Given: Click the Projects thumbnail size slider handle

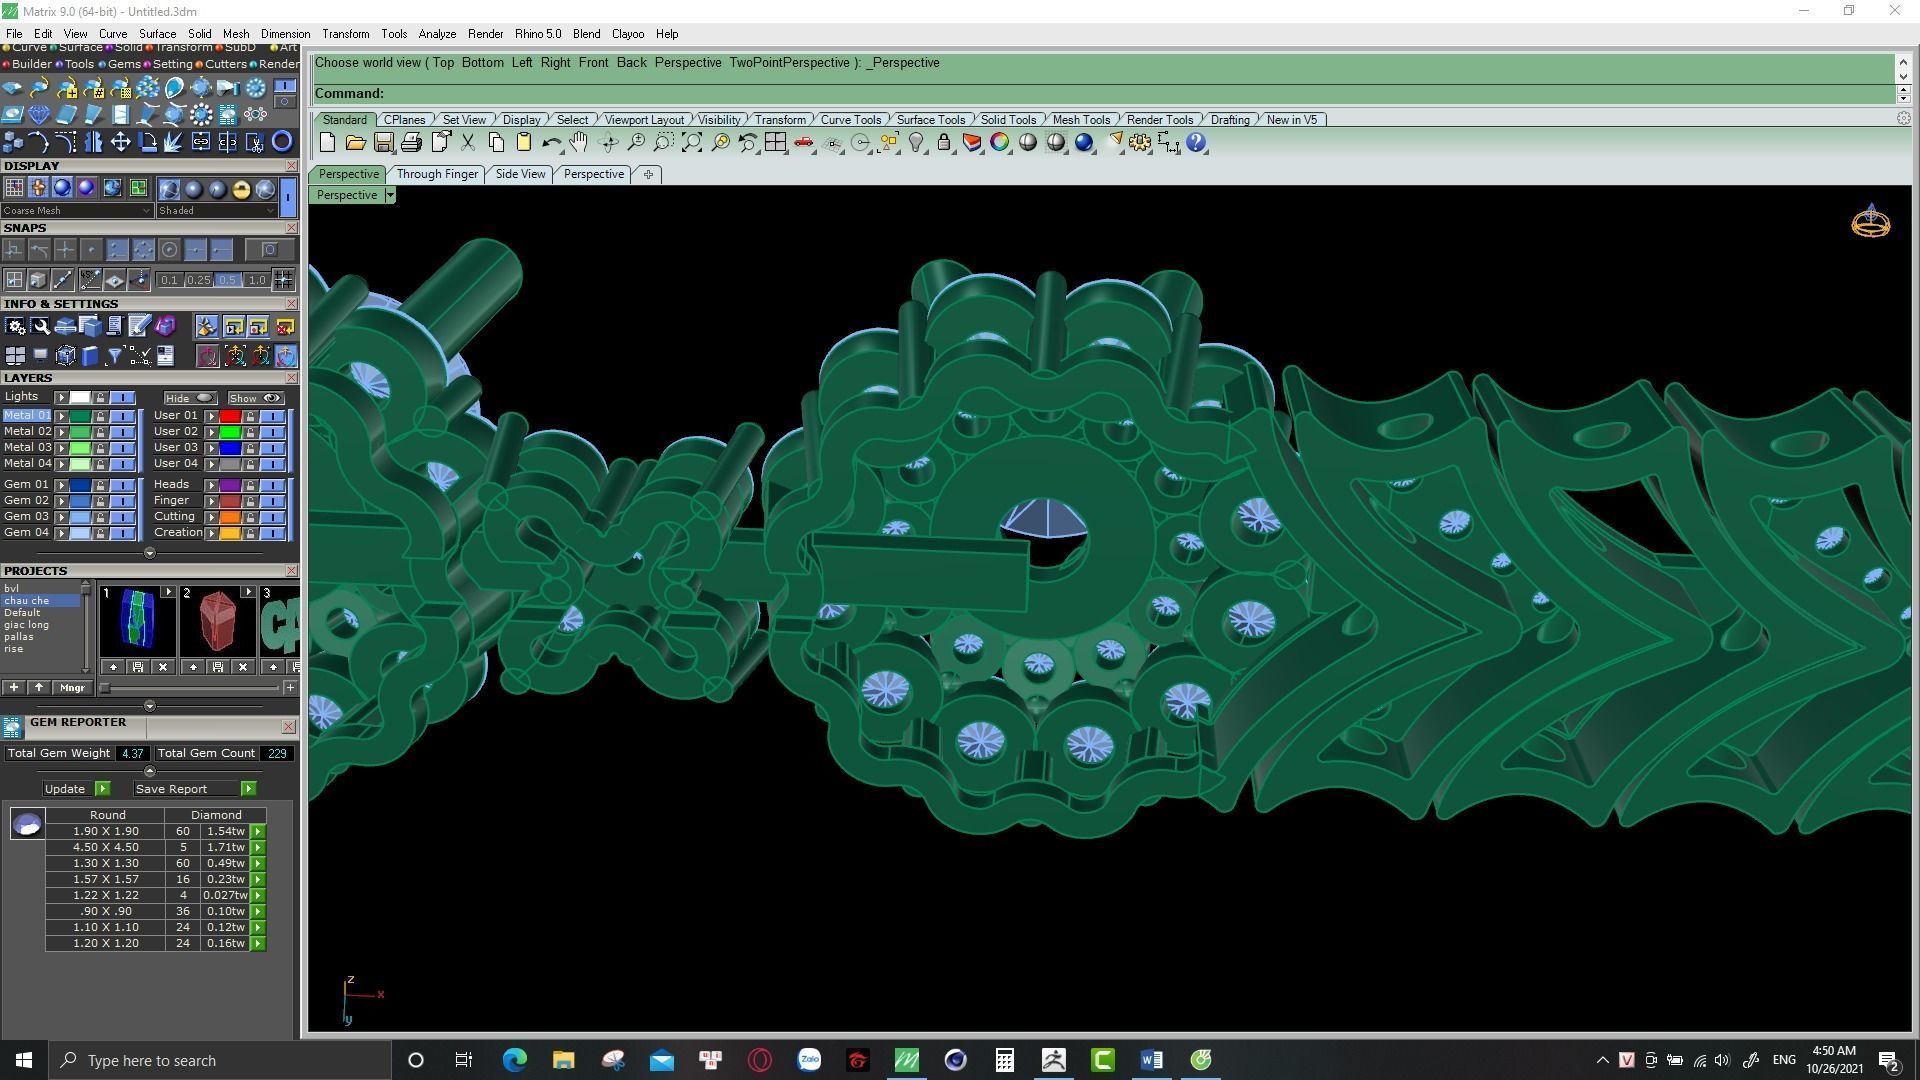Looking at the screenshot, I should point(105,688).
